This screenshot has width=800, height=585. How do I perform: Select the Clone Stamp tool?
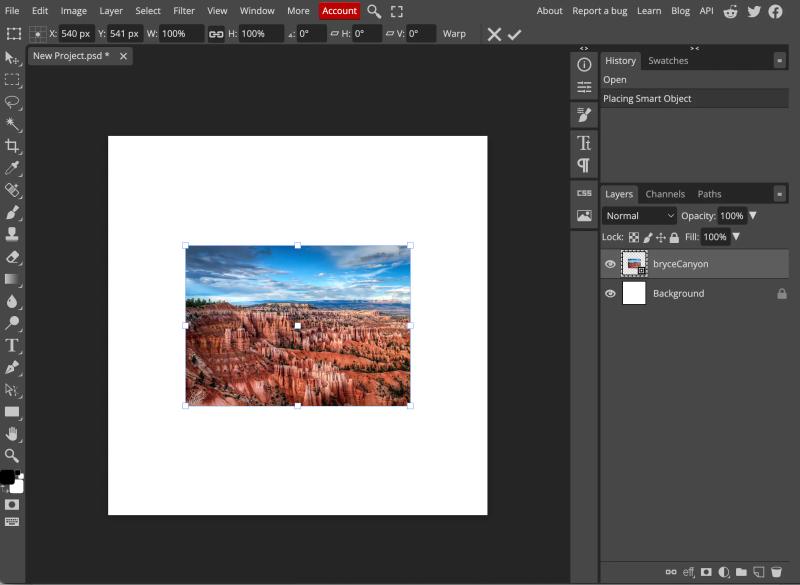(12, 234)
